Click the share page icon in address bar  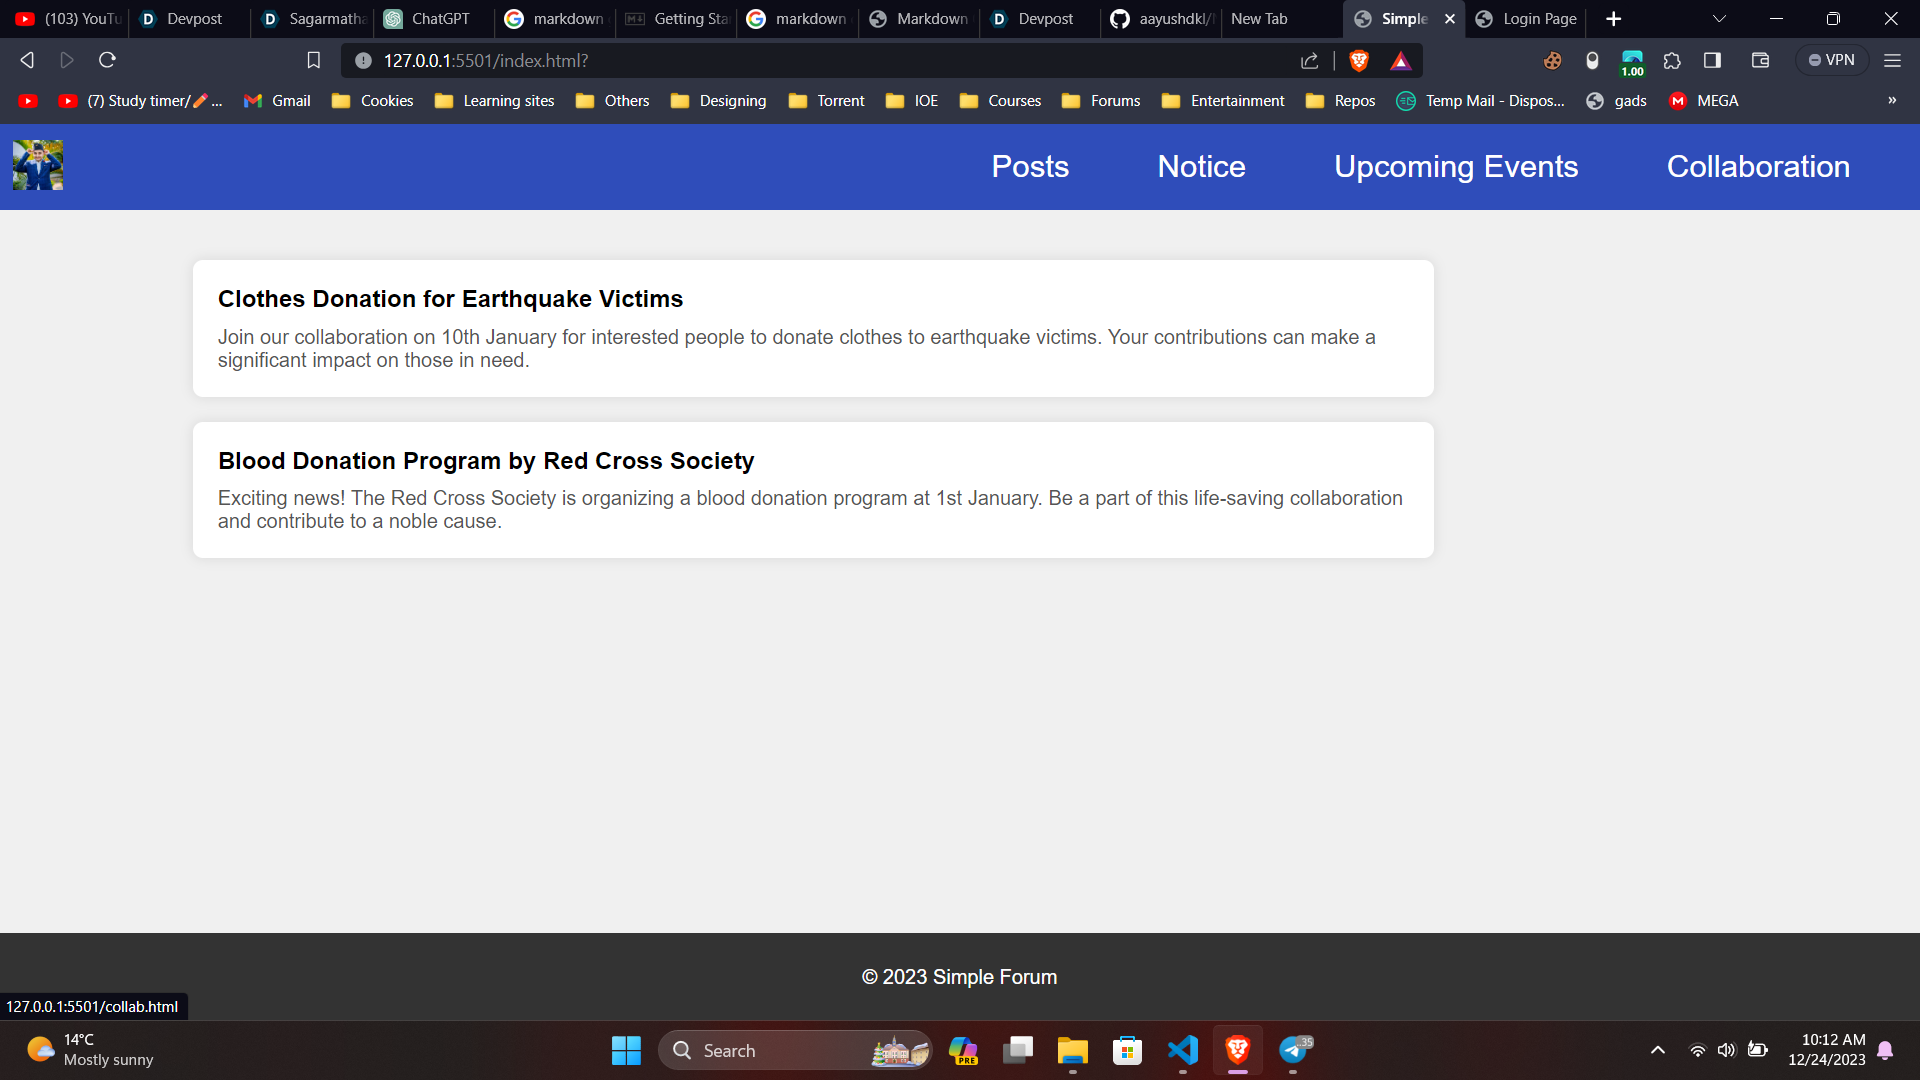coord(1309,61)
